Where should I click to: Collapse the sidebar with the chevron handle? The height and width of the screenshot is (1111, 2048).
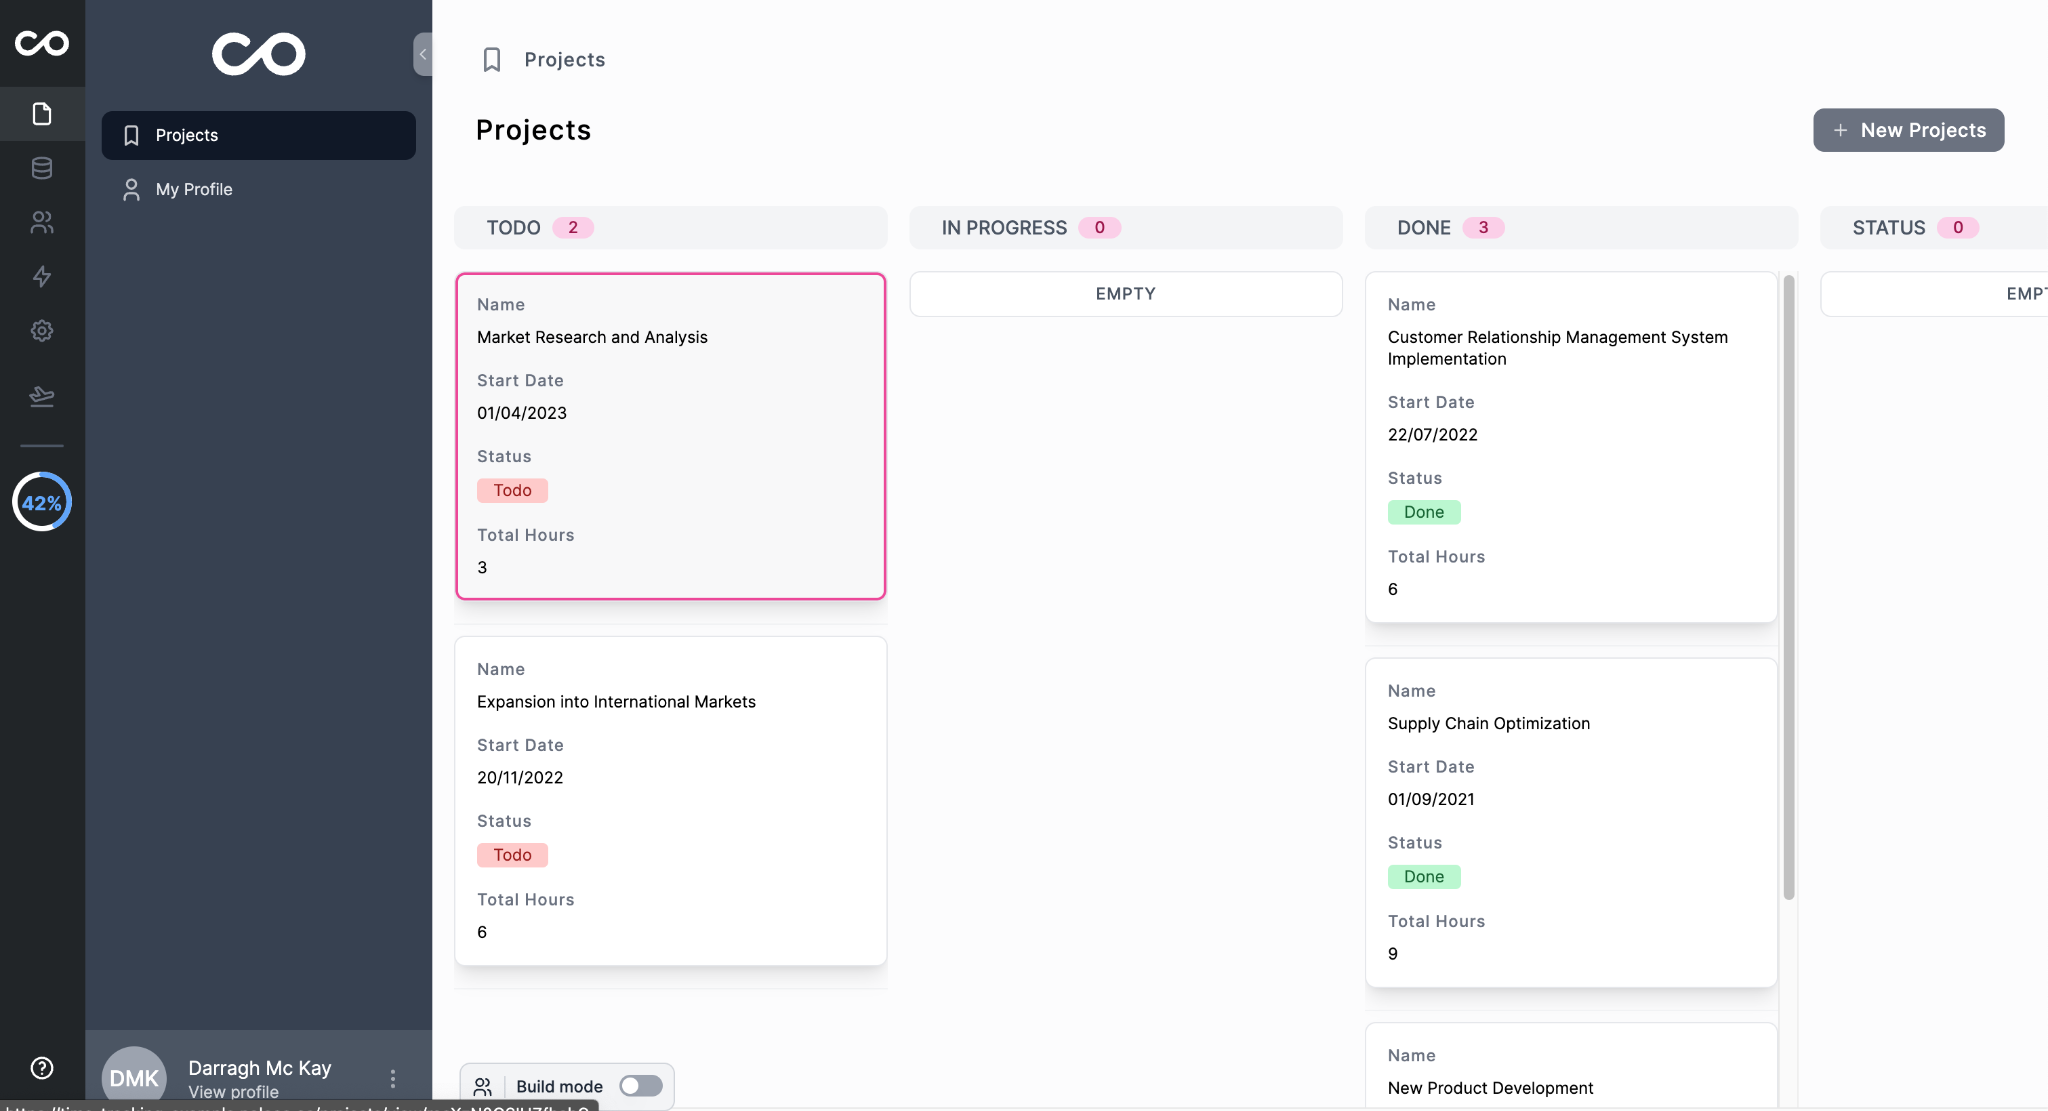pos(423,54)
